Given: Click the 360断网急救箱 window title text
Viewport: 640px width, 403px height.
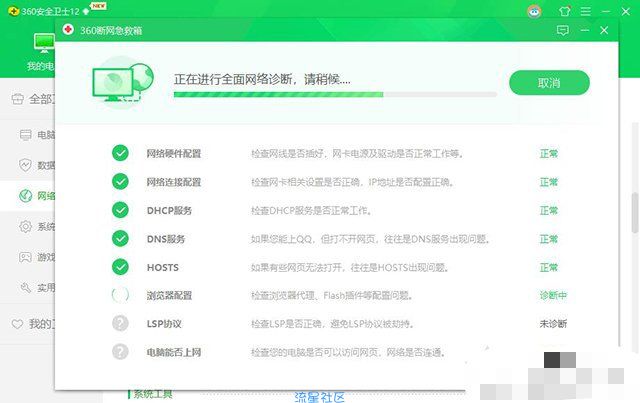Looking at the screenshot, I should (111, 31).
